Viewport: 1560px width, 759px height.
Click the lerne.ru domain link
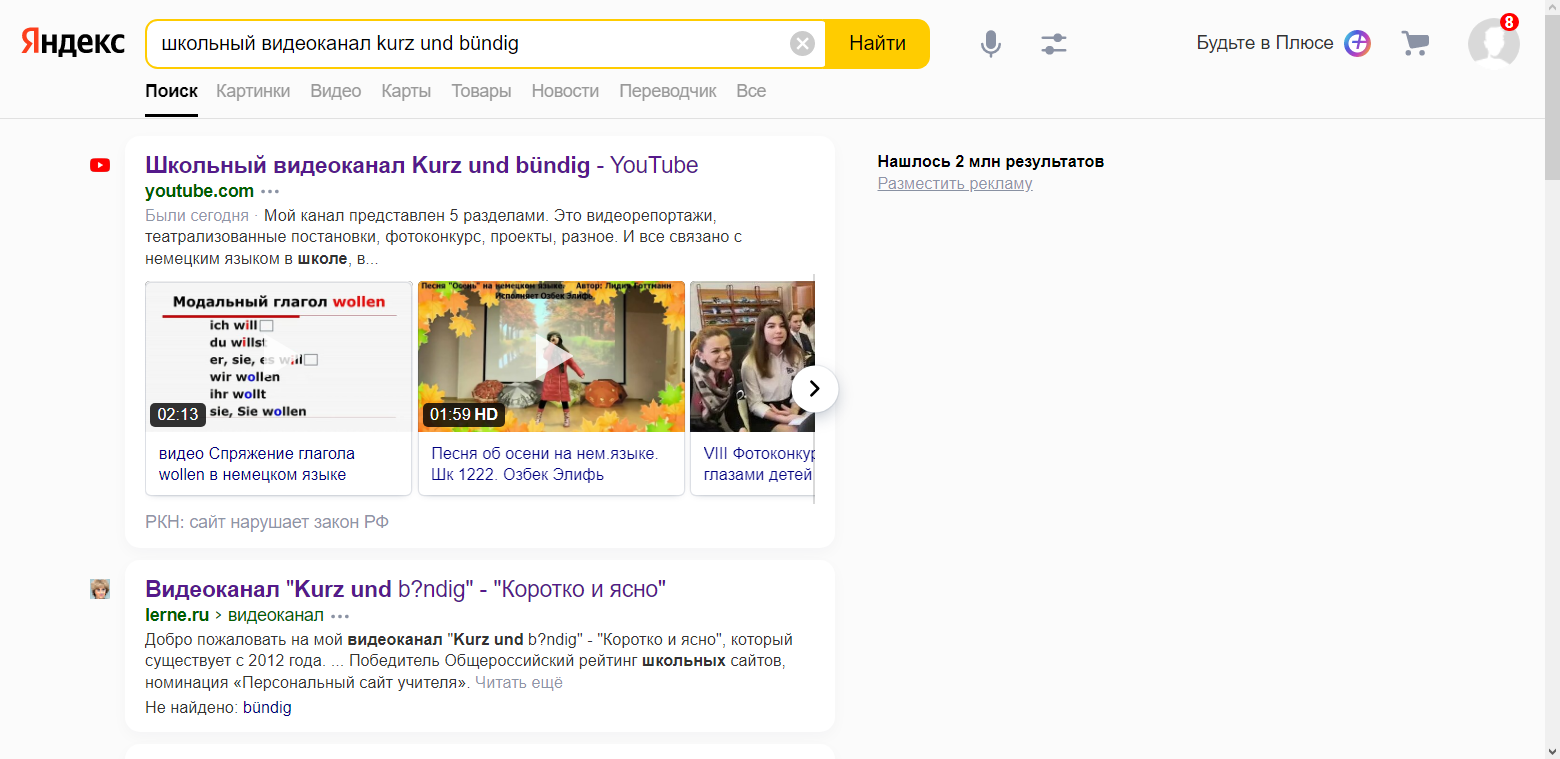click(177, 615)
